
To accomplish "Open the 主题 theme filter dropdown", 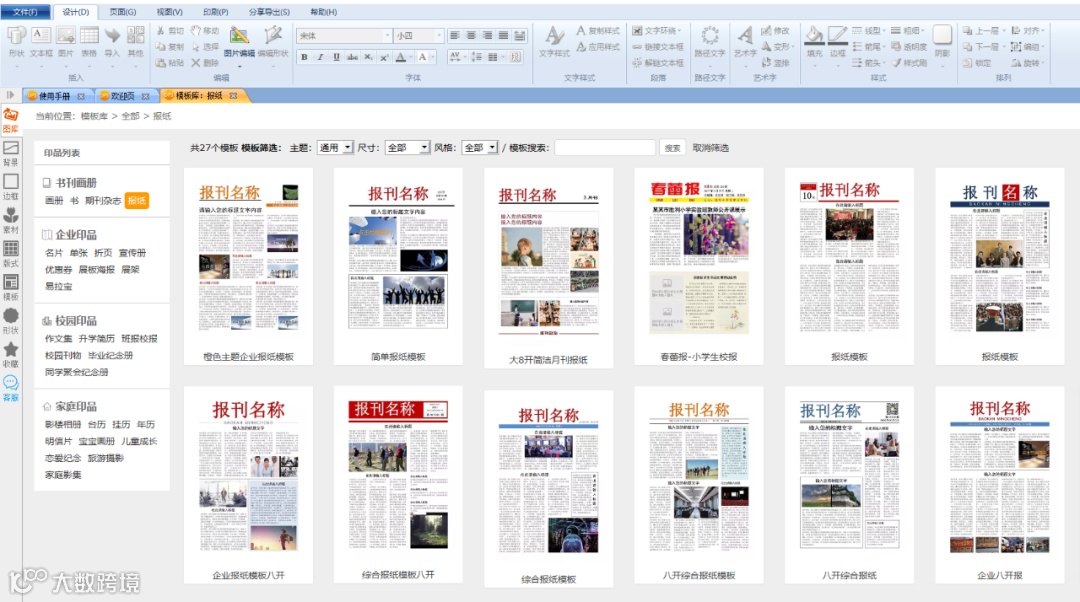I will pyautogui.click(x=335, y=147).
